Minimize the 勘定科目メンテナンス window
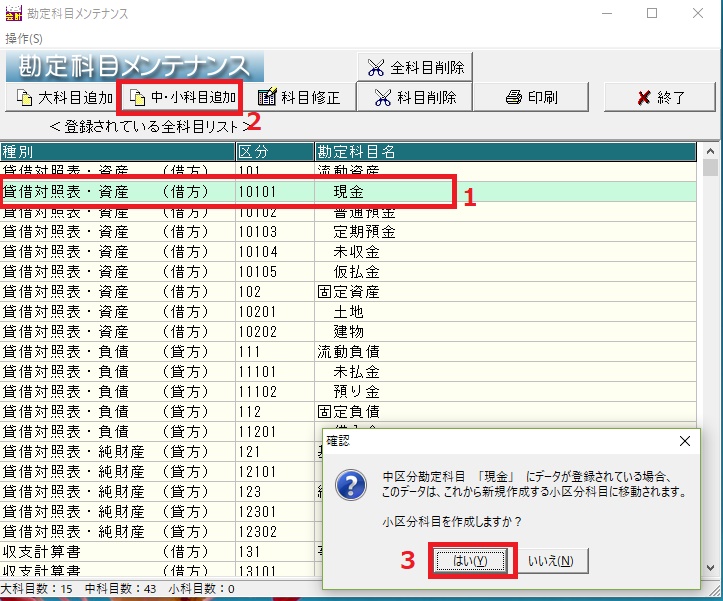The width and height of the screenshot is (723, 601). [x=607, y=13]
